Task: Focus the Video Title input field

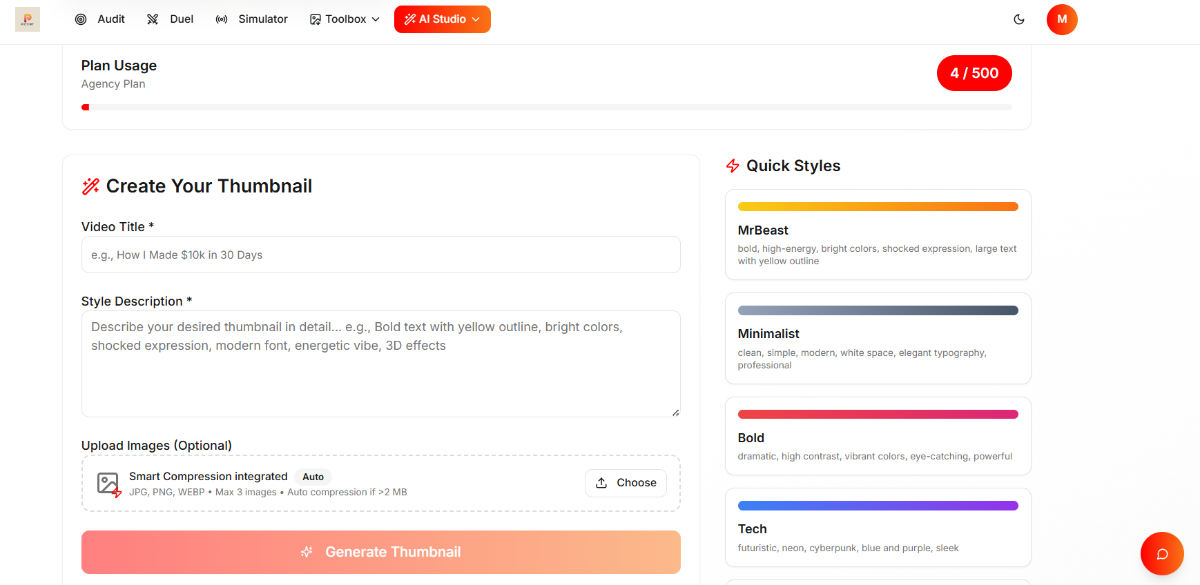Action: point(380,255)
